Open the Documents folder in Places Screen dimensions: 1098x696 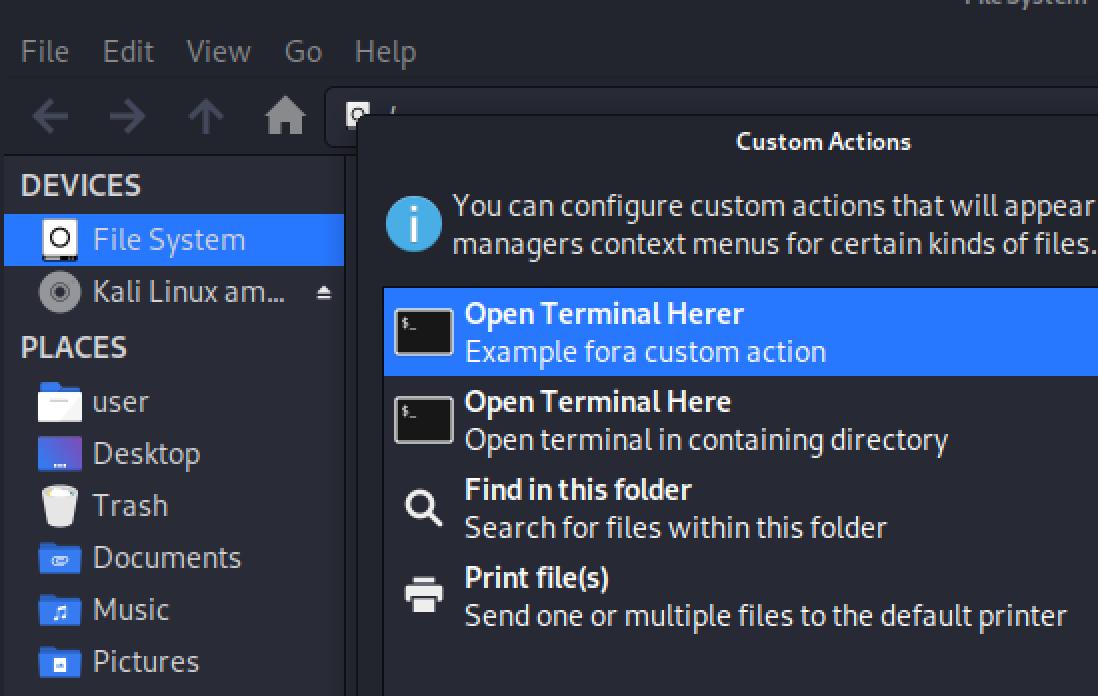pyautogui.click(x=166, y=558)
